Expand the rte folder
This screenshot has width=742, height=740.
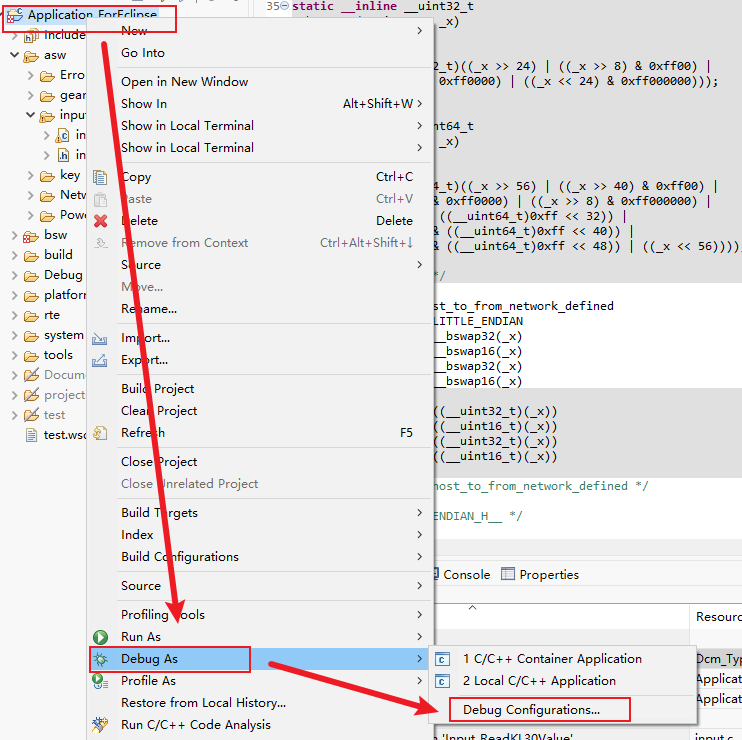click(x=15, y=316)
